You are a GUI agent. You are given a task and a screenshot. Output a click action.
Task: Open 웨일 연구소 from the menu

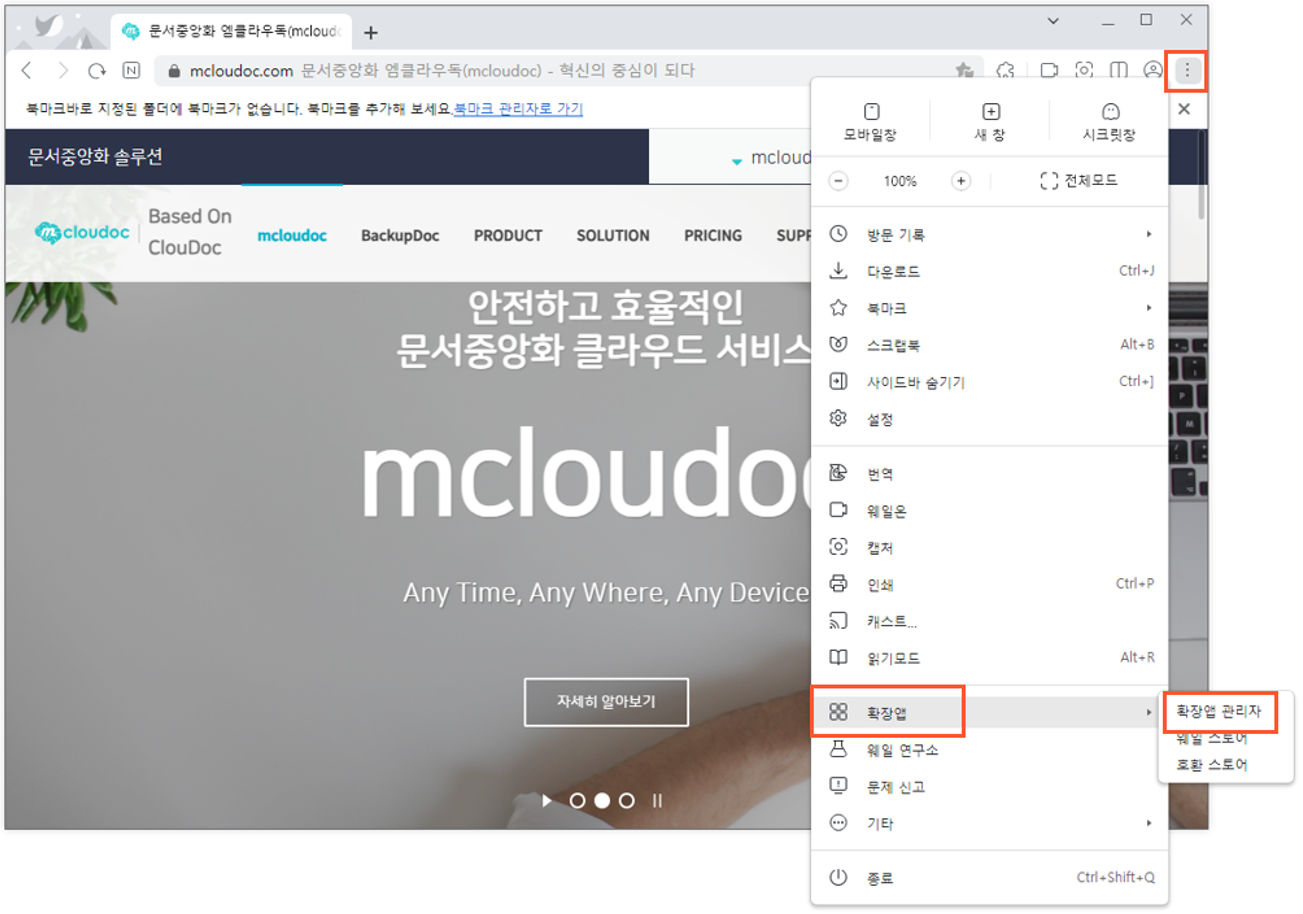pyautogui.click(x=989, y=749)
